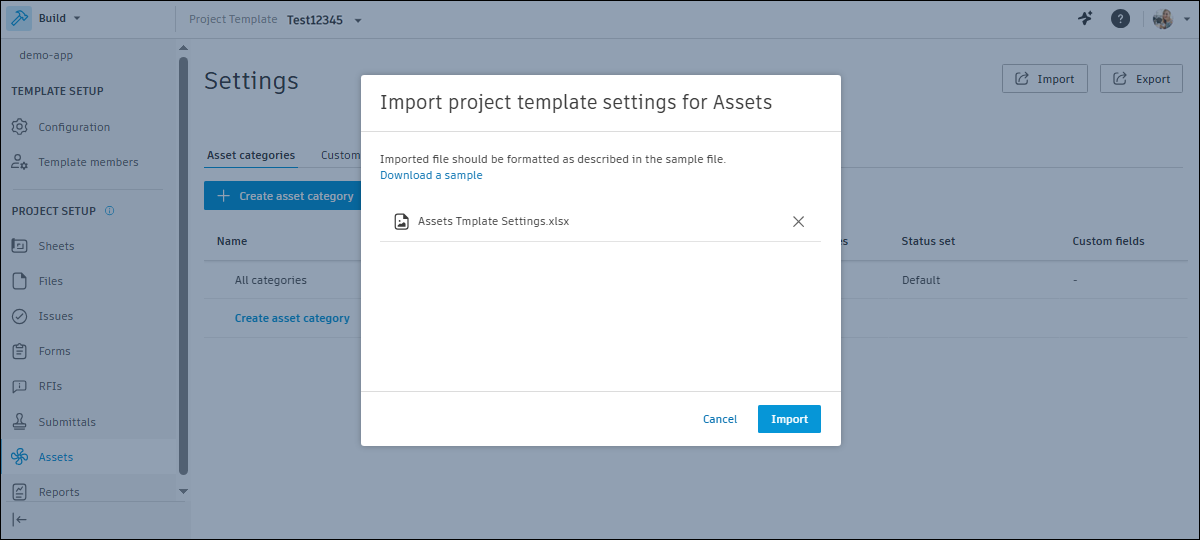
Task: Remove the Assets Tmplate Settings.xlsx file
Action: [798, 222]
